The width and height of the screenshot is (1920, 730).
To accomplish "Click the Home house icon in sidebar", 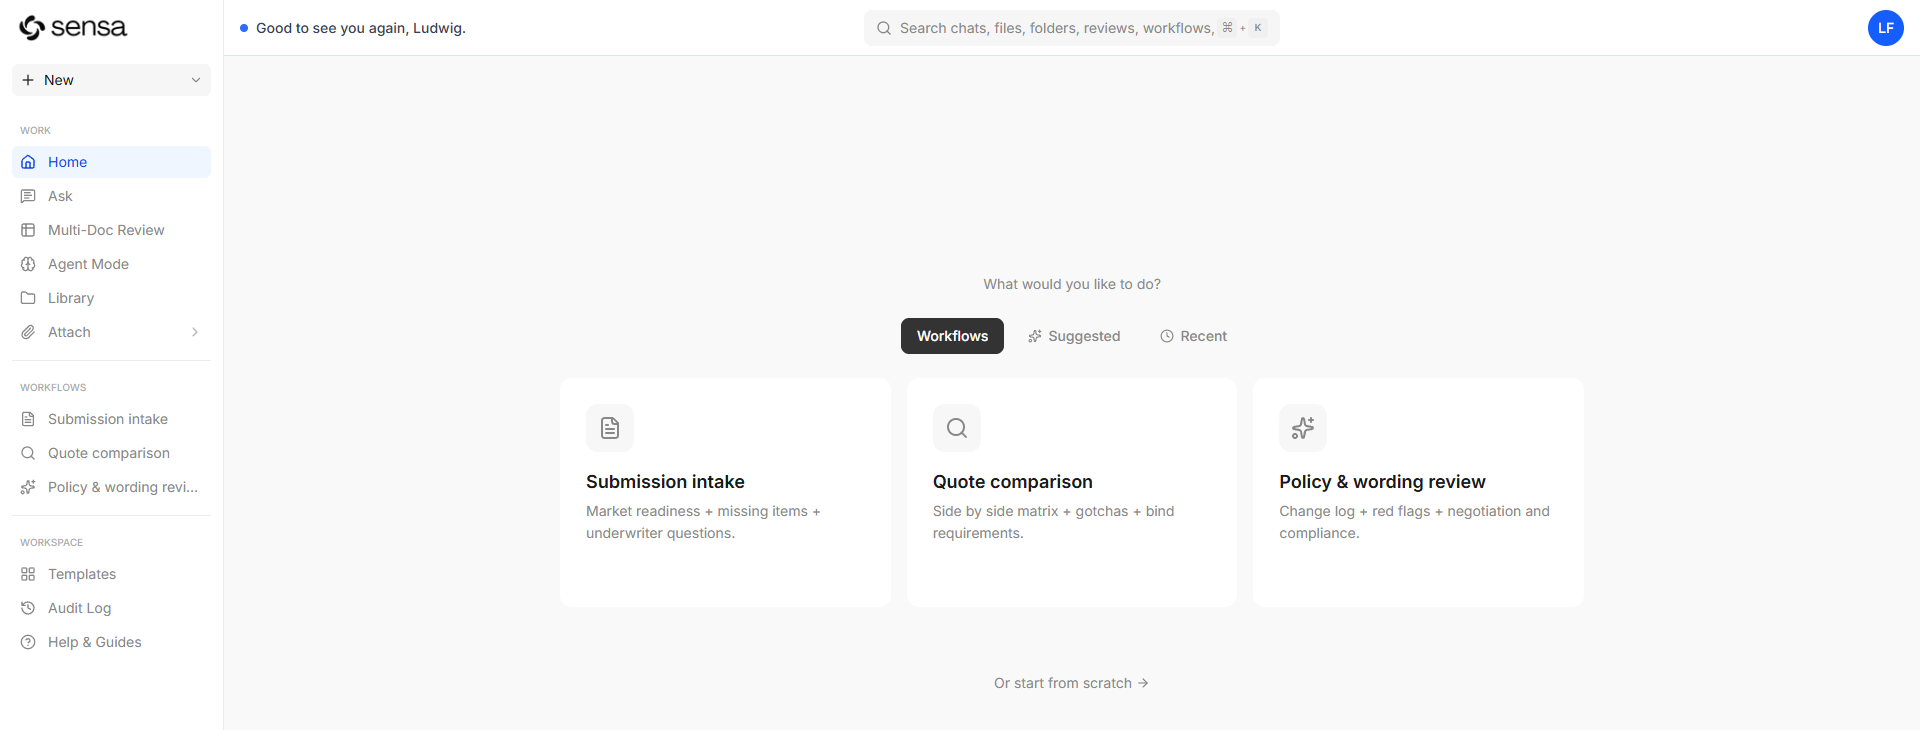I will pyautogui.click(x=28, y=162).
